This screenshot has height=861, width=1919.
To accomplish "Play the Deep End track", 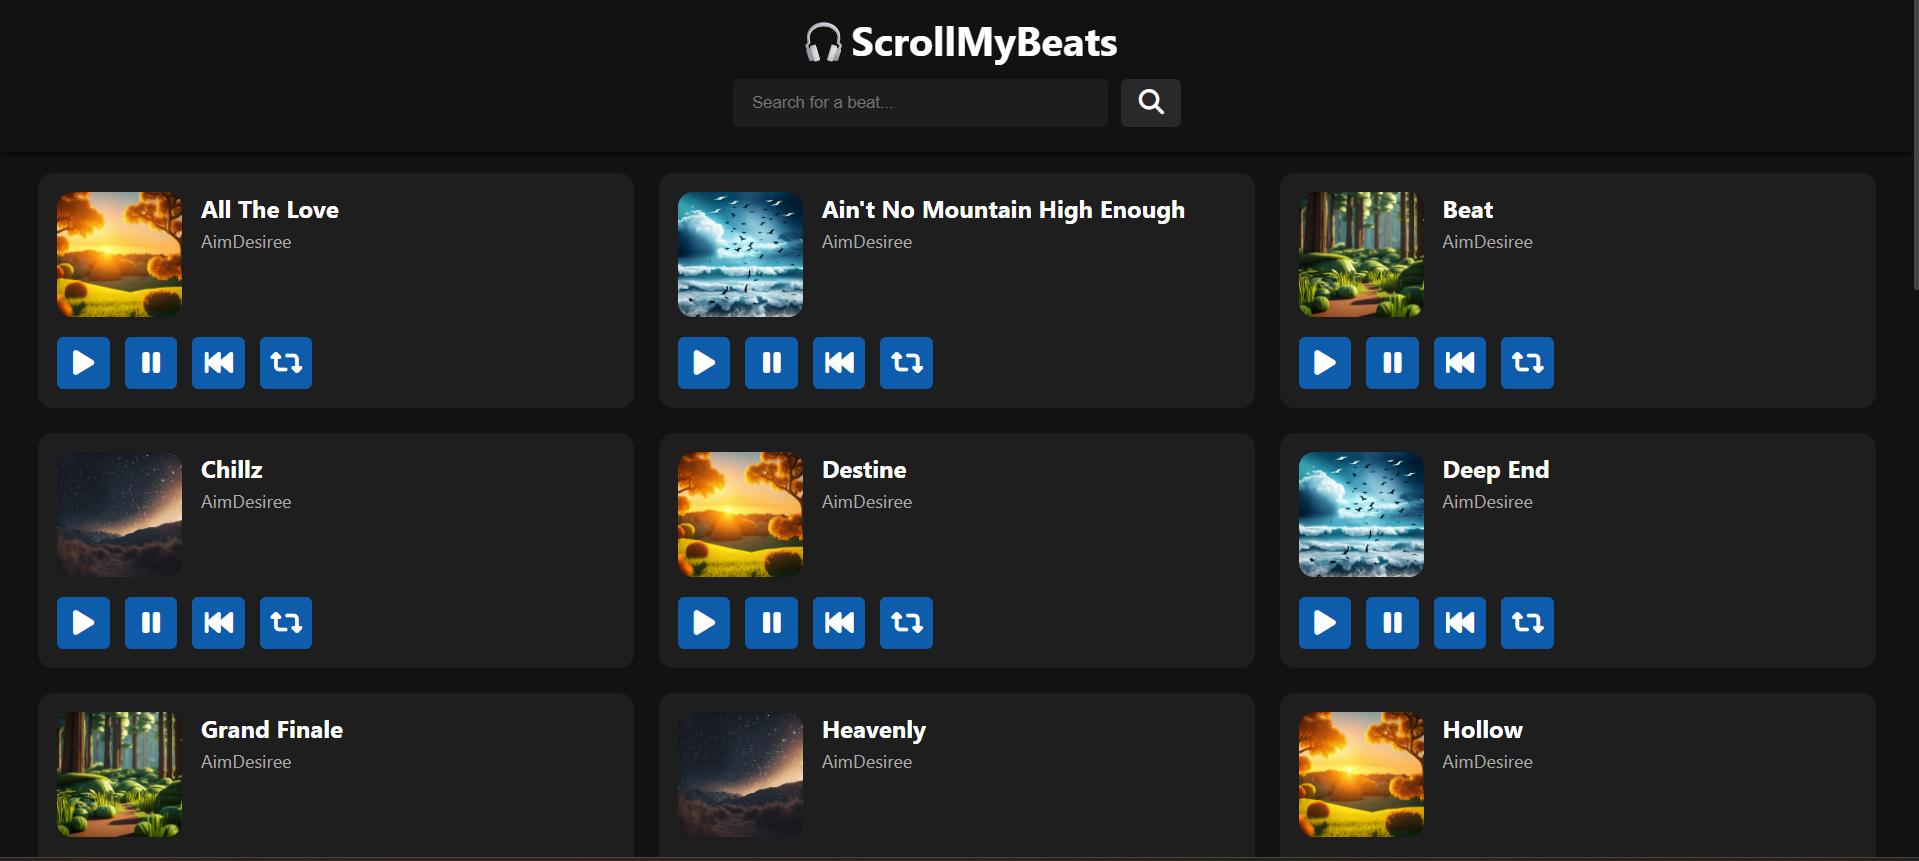I will point(1325,623).
